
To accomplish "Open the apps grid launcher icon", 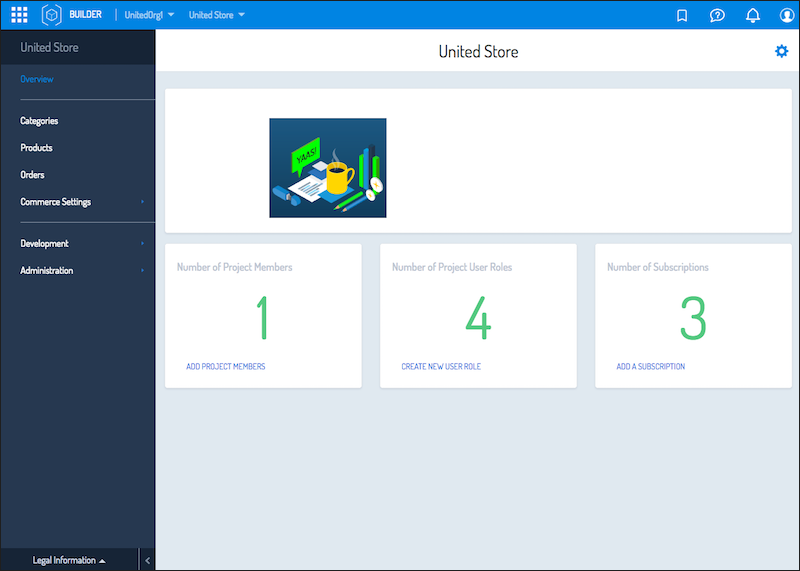I will [19, 15].
